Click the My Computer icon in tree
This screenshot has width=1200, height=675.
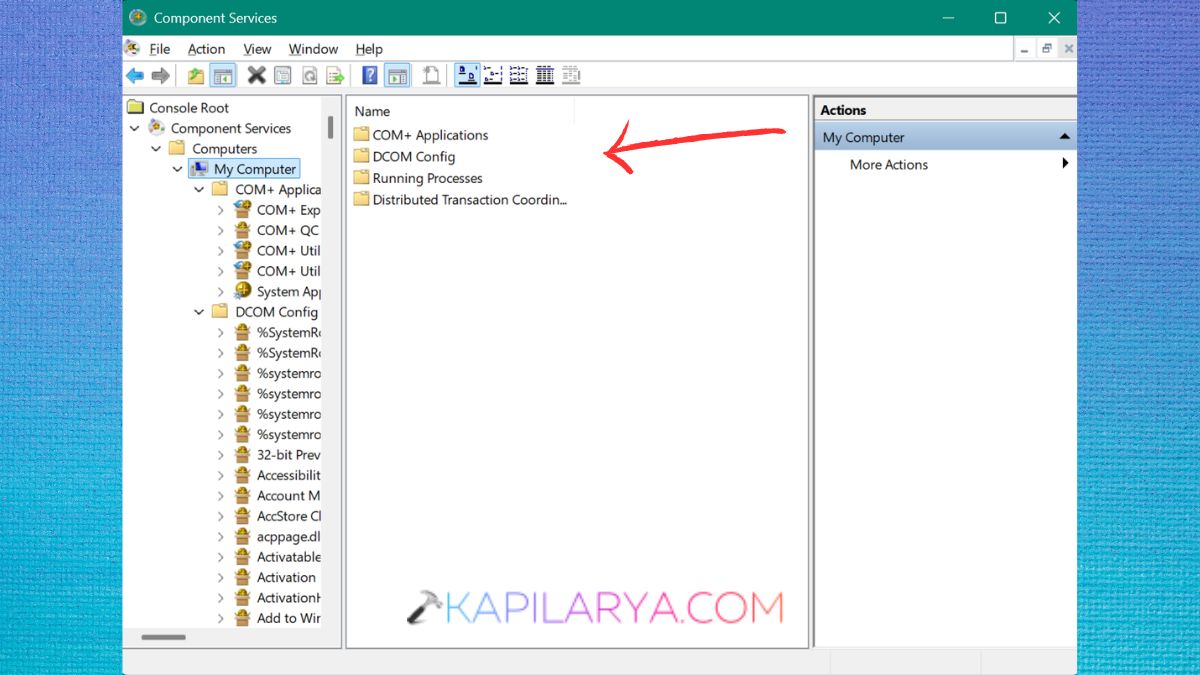(199, 169)
